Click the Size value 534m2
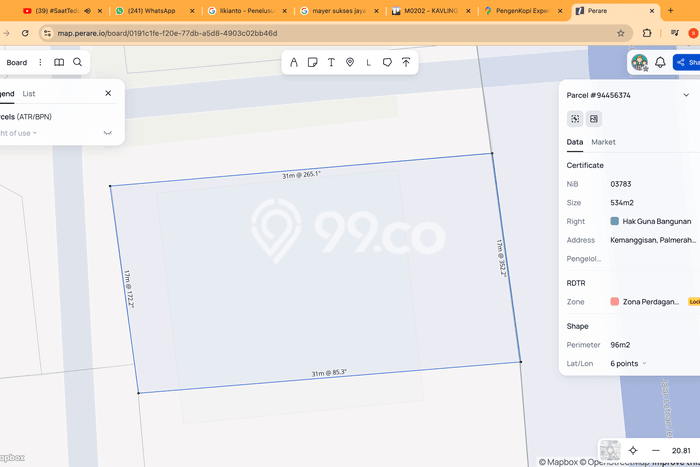Image resolution: width=700 pixels, height=467 pixels. tap(622, 203)
